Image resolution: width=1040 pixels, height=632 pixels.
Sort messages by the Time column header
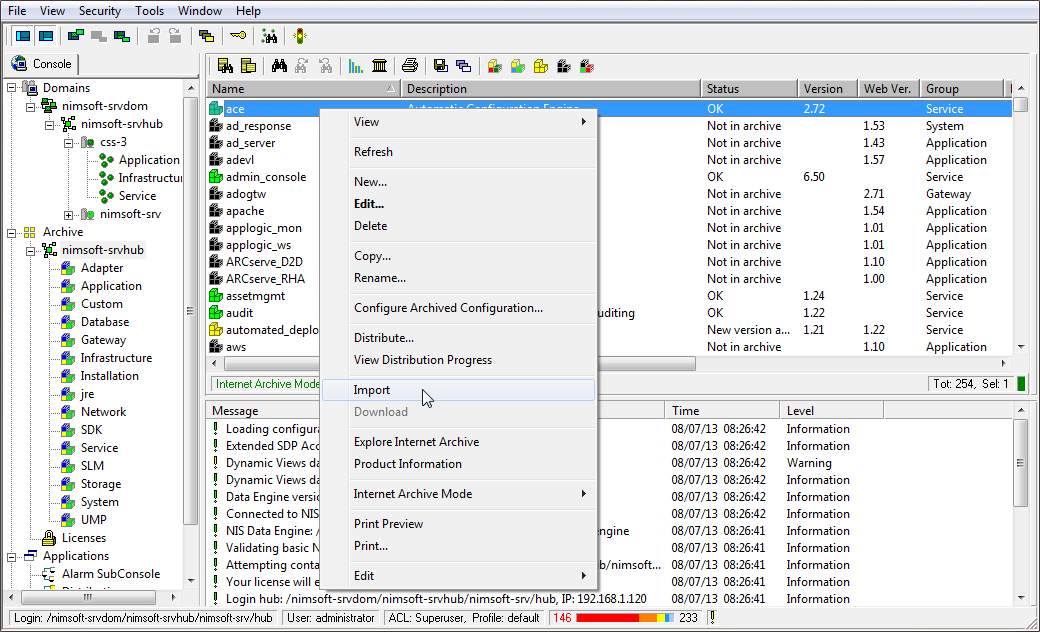(x=722, y=411)
